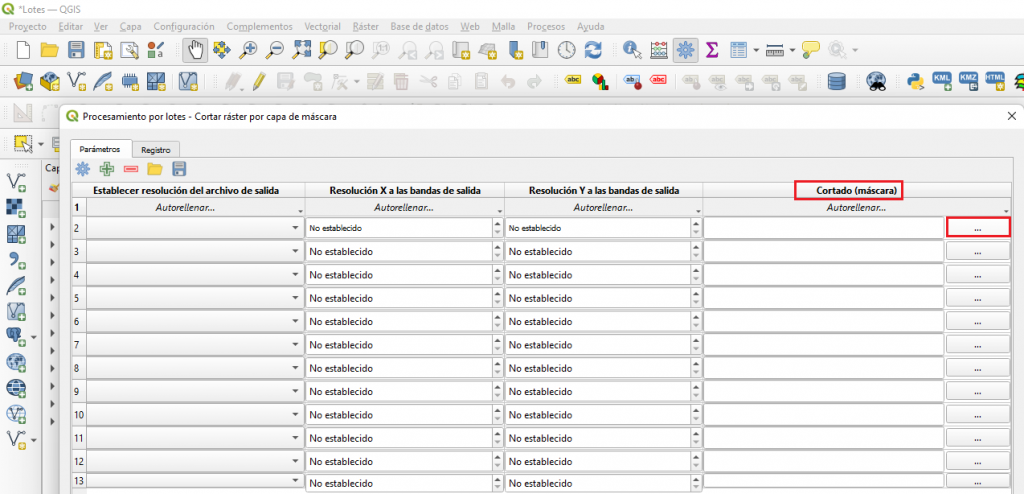
Task: Select the Pan Map hand tool
Action: pyautogui.click(x=195, y=49)
